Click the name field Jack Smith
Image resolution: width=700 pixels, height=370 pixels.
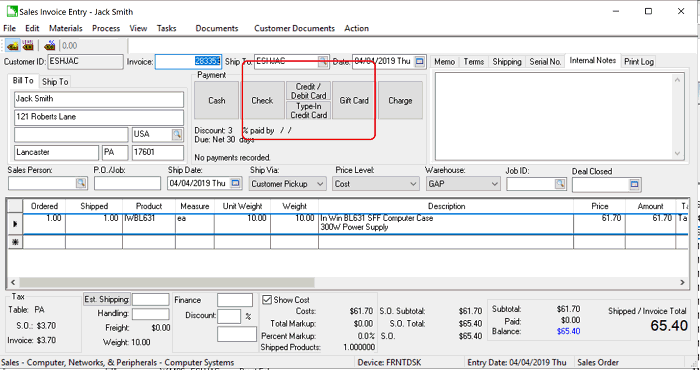99,99
